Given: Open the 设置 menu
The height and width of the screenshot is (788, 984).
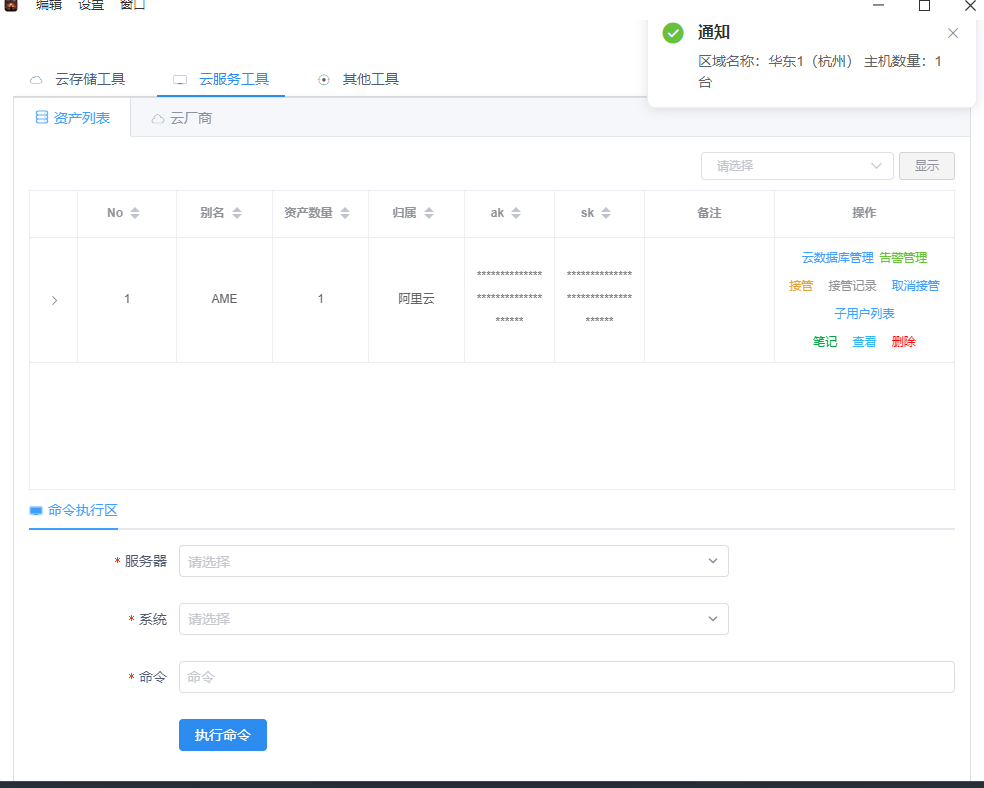Looking at the screenshot, I should pos(89,5).
